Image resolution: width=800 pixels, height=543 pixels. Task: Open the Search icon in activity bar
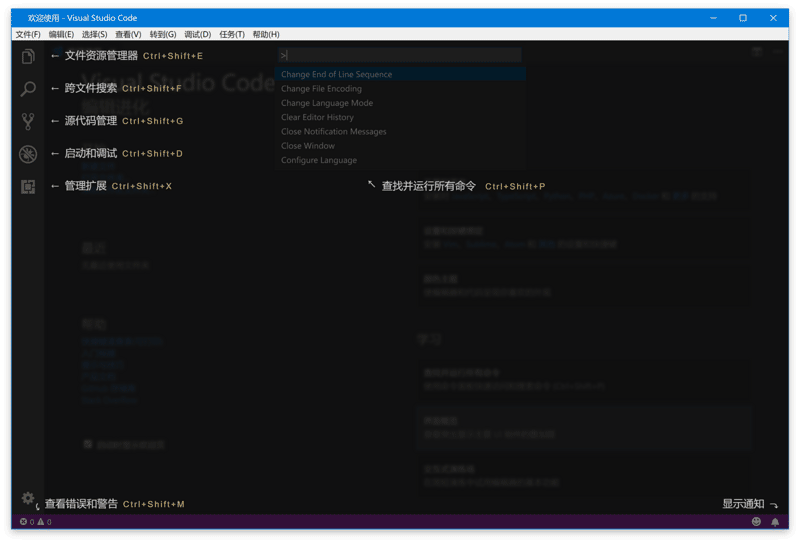click(28, 89)
